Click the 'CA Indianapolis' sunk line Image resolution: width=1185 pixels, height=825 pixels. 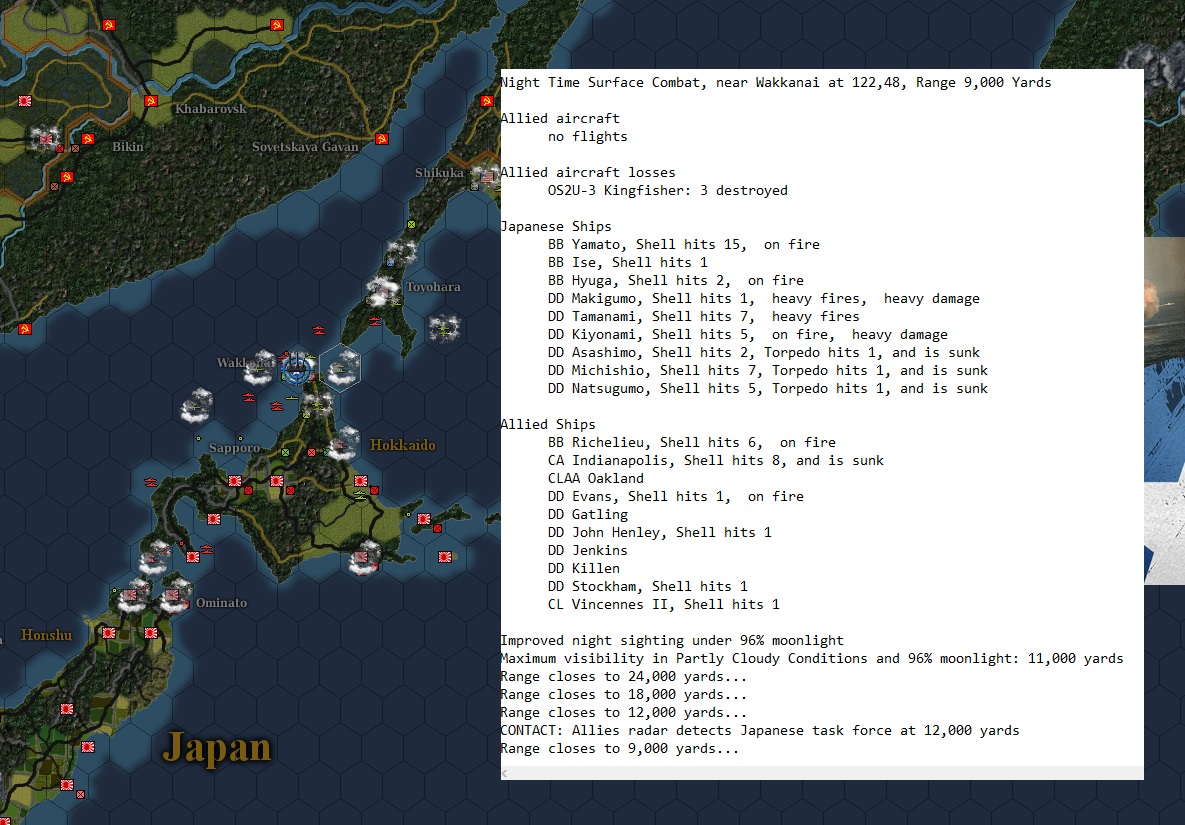(716, 461)
